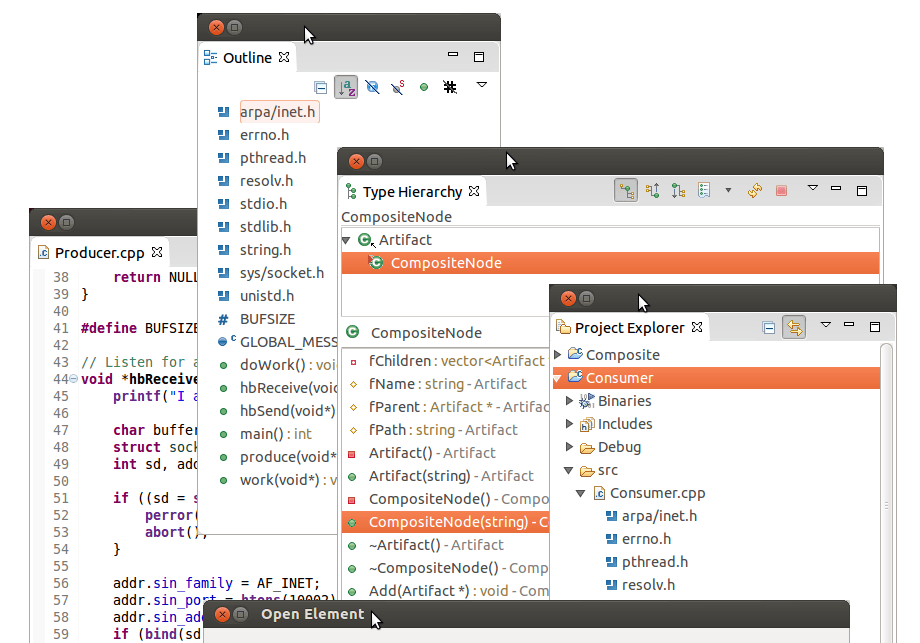
Task: Select the Producer.cpp editor tab
Action: 99,253
